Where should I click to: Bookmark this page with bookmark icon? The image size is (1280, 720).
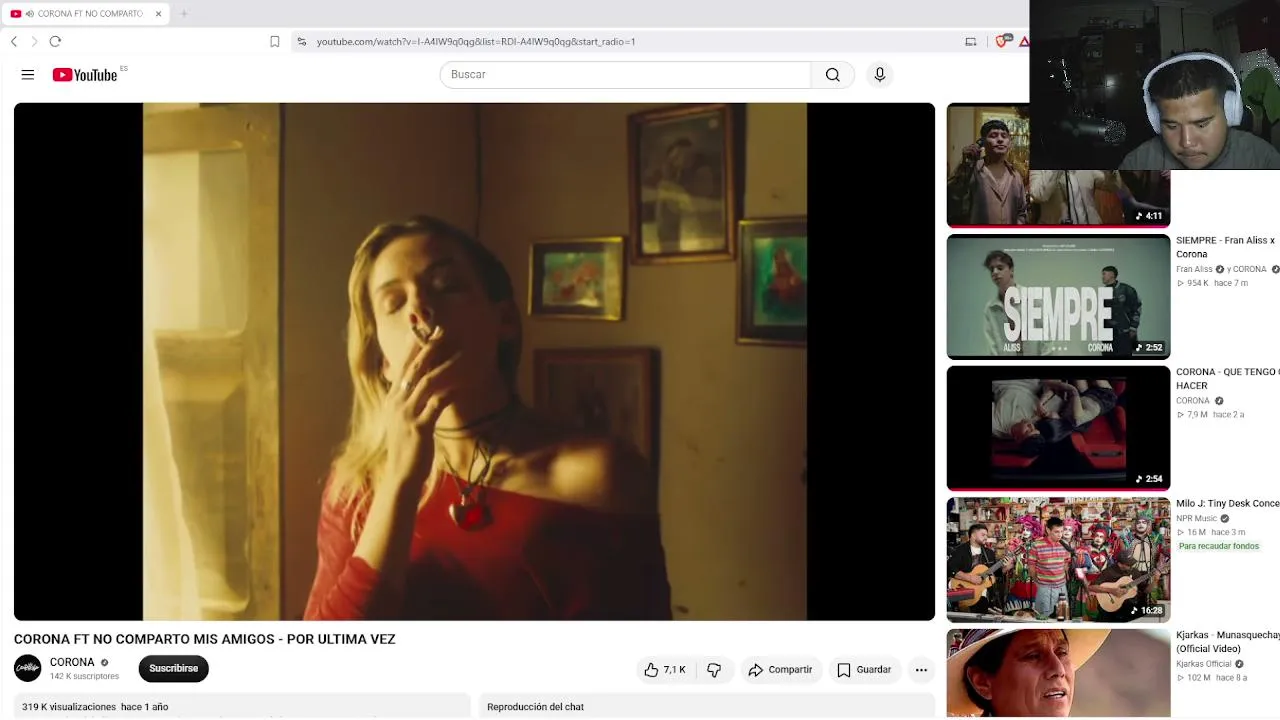(275, 41)
